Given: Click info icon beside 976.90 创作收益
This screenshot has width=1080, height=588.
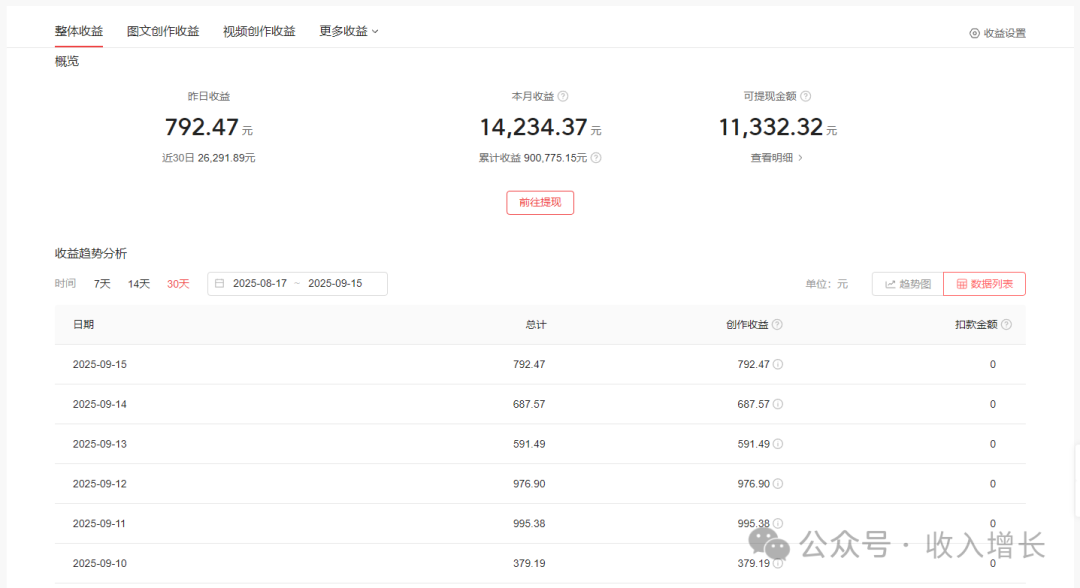Looking at the screenshot, I should point(778,484).
